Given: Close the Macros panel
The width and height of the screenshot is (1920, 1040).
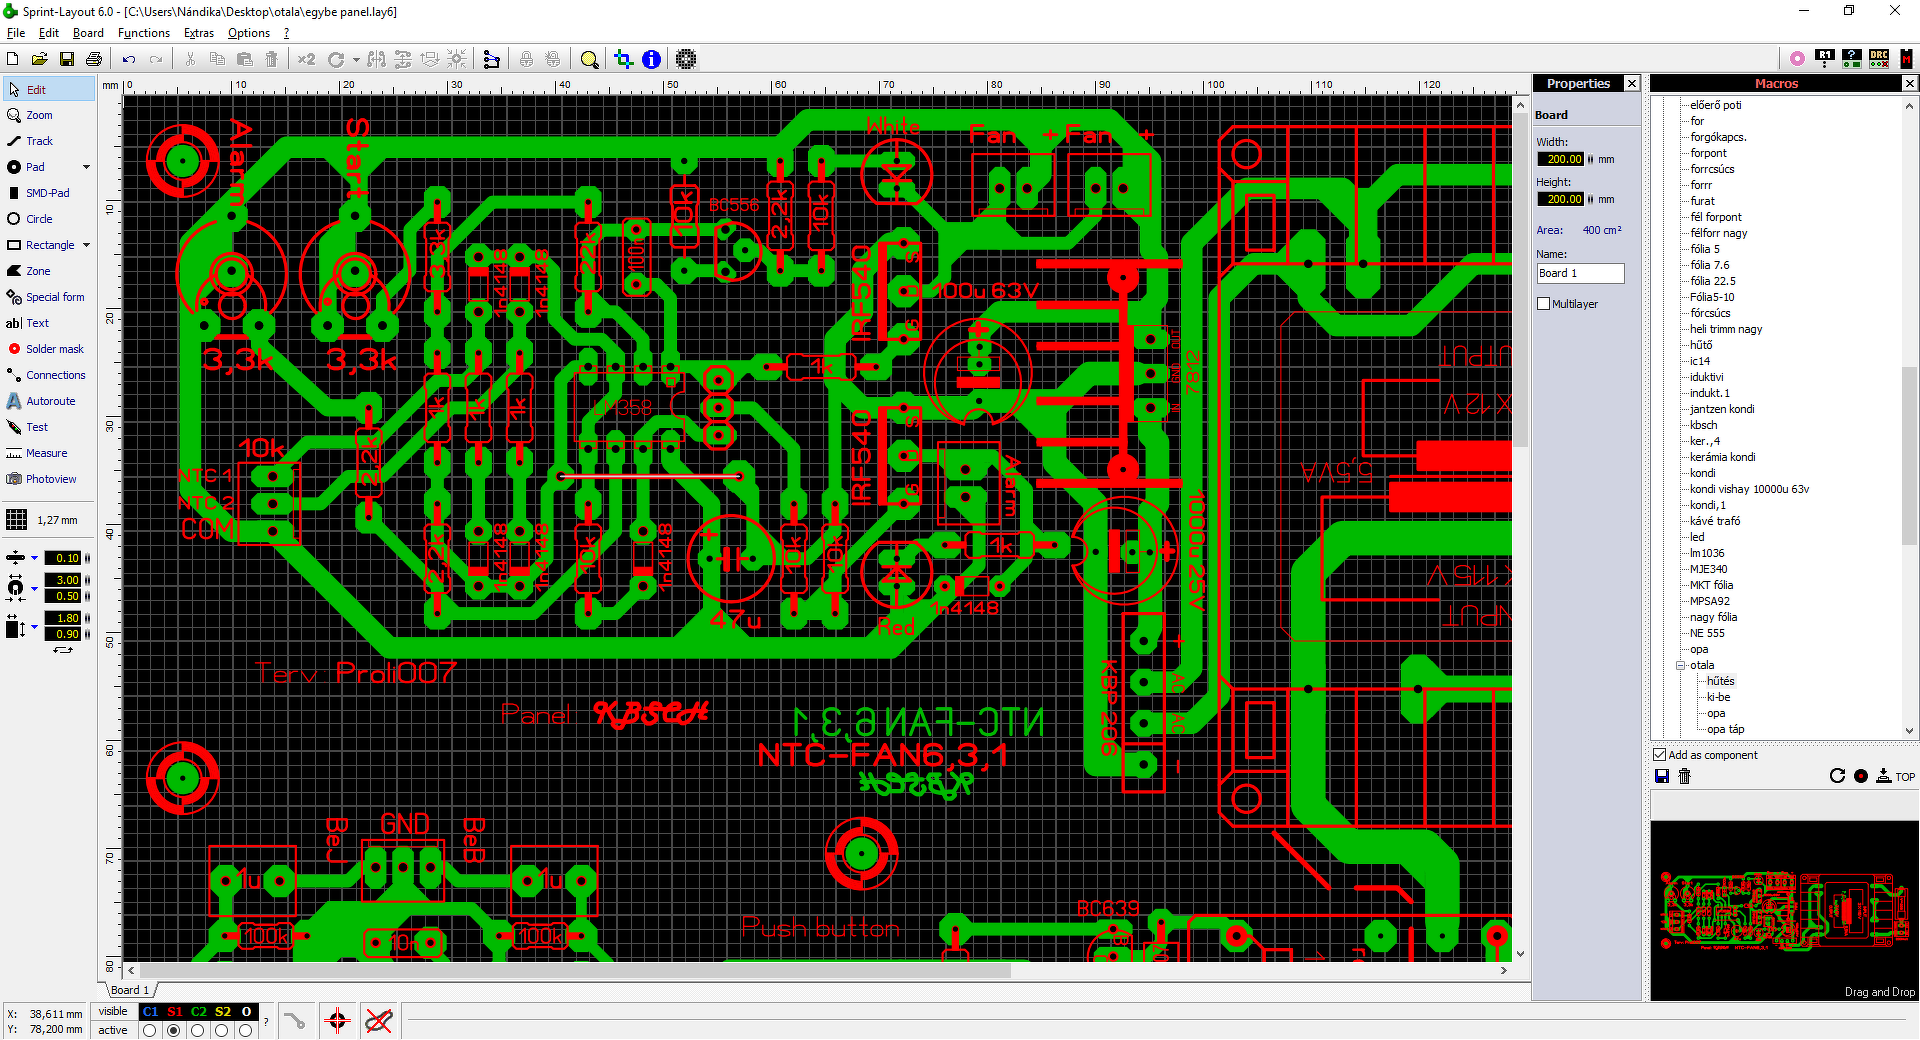Looking at the screenshot, I should [1909, 84].
